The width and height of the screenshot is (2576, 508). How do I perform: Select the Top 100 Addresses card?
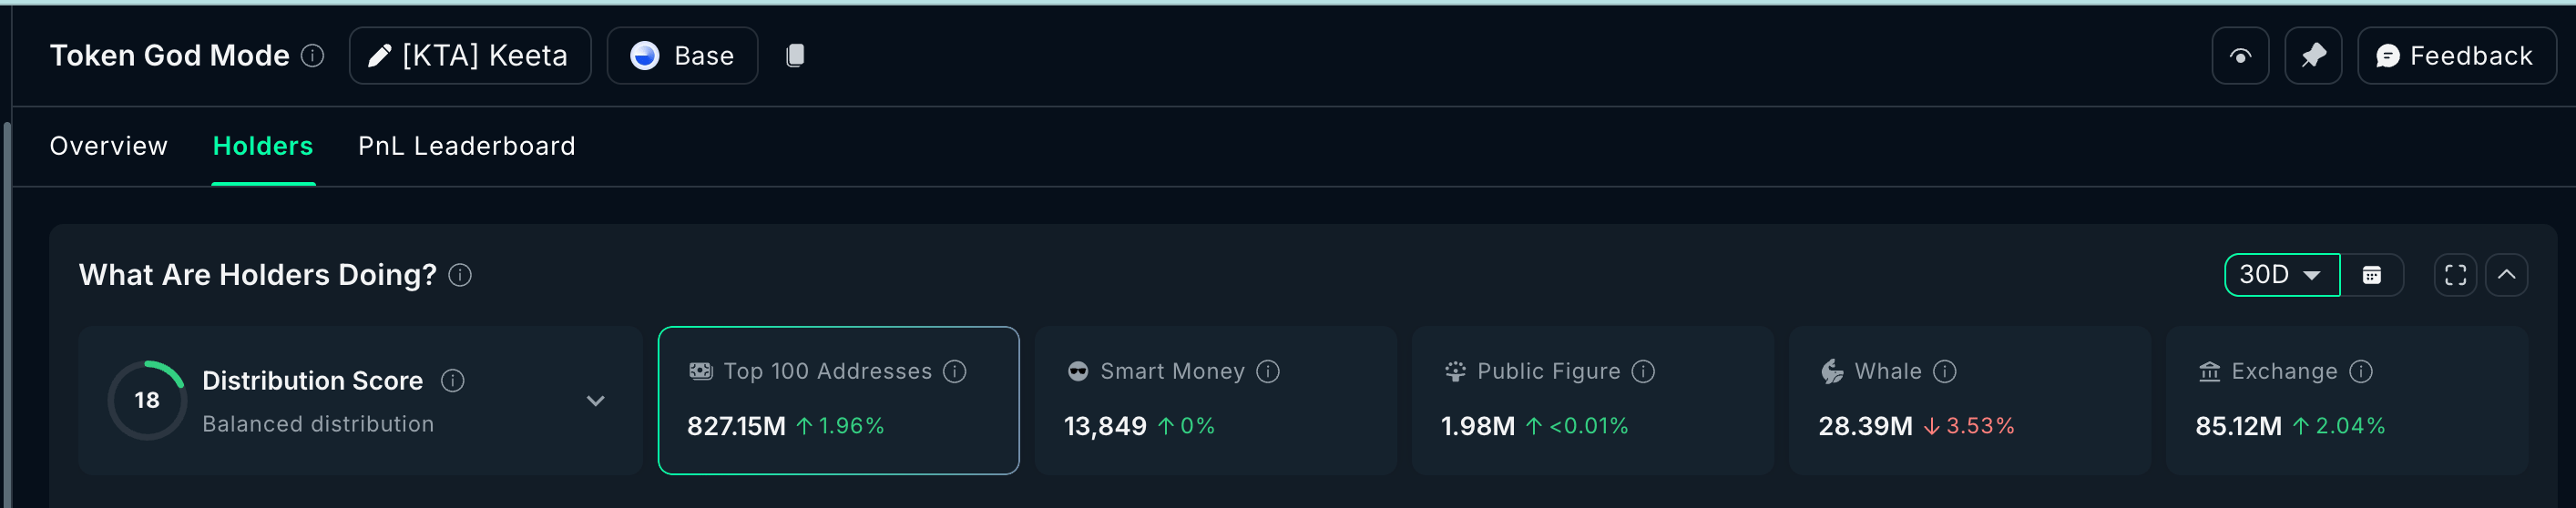(x=838, y=400)
